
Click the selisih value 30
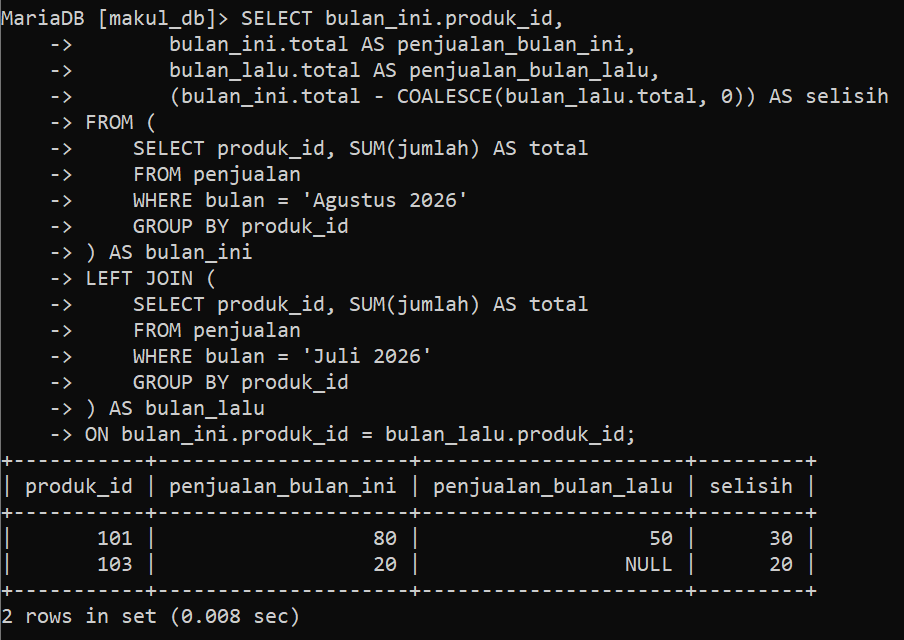pos(781,538)
